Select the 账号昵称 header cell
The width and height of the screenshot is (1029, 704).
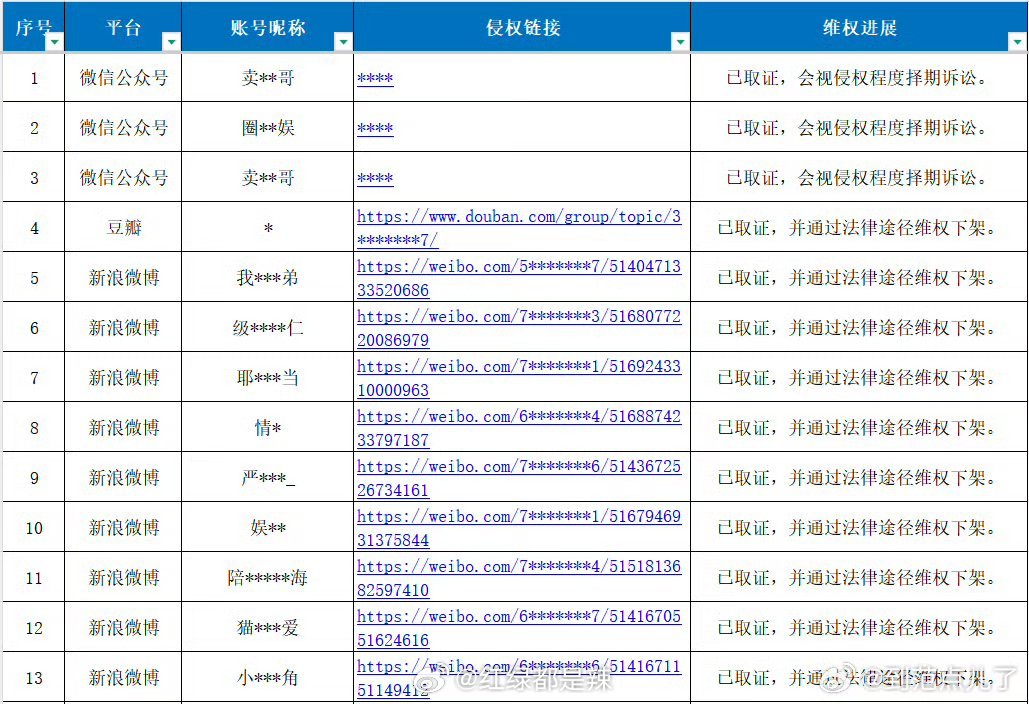267,27
